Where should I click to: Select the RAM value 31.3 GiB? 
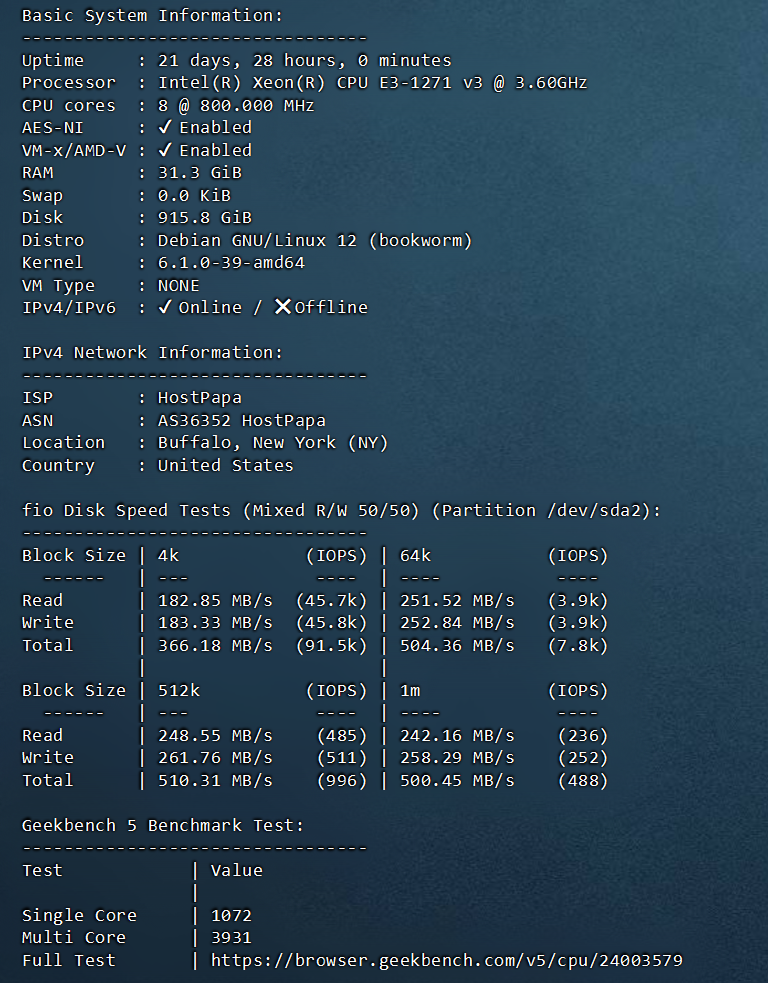200,172
